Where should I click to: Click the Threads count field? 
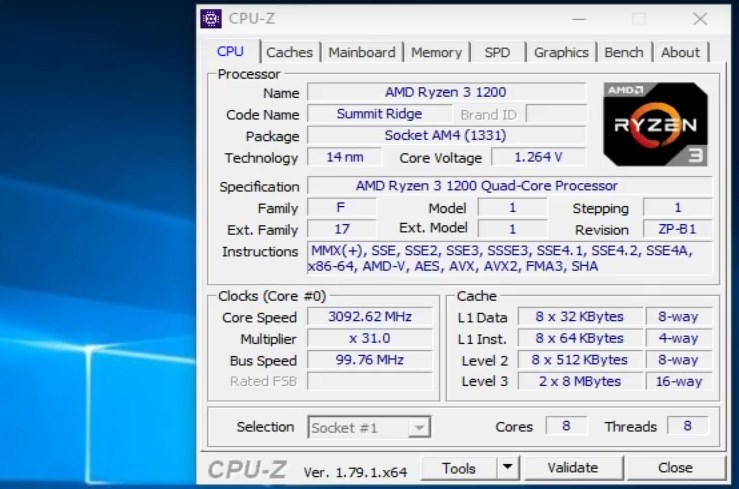[688, 426]
